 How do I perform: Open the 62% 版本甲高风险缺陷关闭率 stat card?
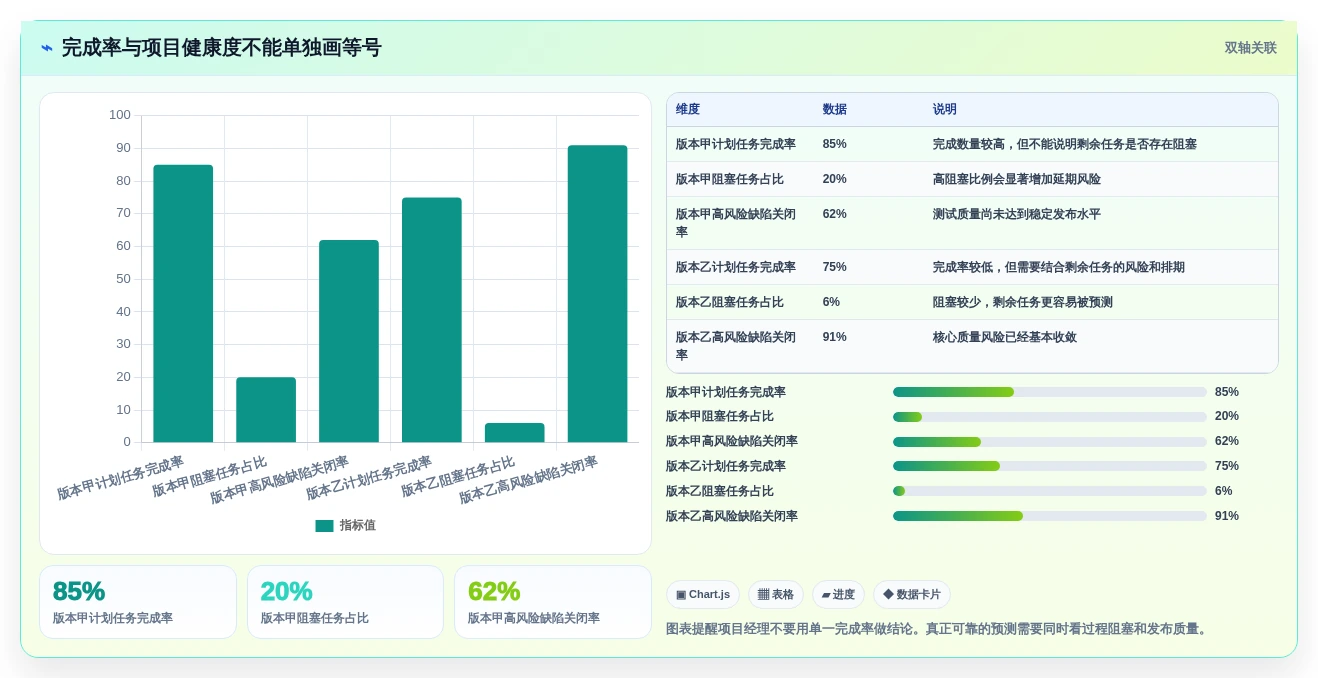(x=553, y=602)
